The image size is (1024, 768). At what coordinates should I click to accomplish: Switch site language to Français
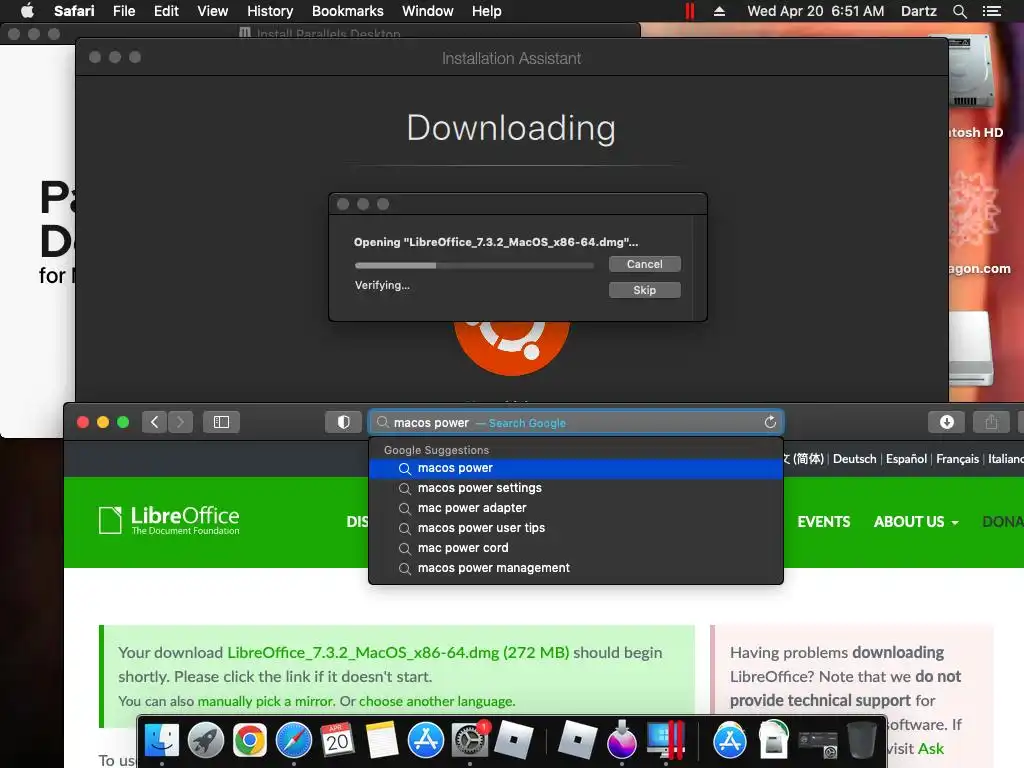pyautogui.click(x=957, y=459)
